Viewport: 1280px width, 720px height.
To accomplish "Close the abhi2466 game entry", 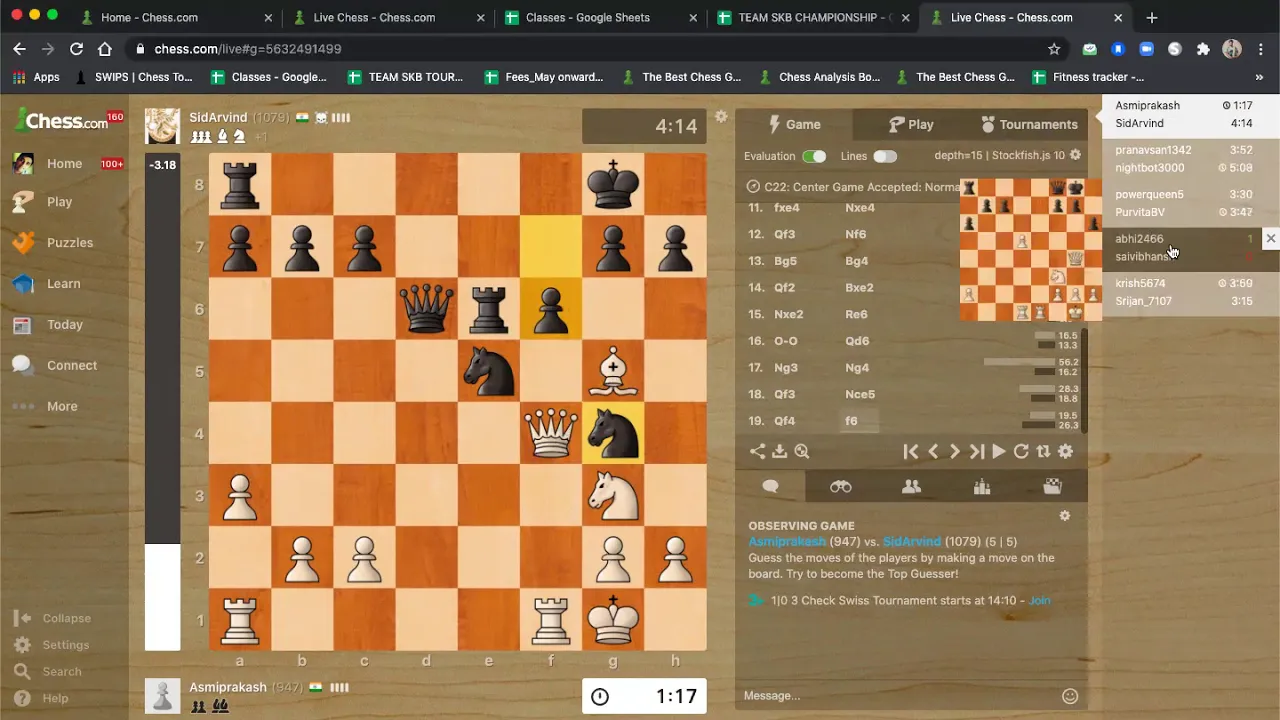I will point(1270,238).
